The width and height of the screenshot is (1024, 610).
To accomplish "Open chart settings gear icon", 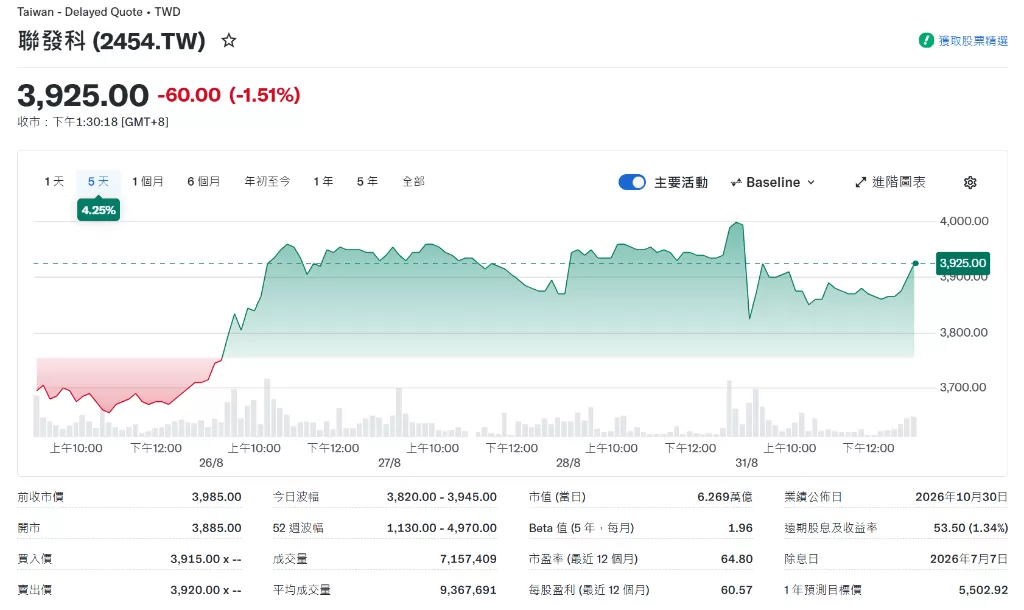I will tap(970, 182).
